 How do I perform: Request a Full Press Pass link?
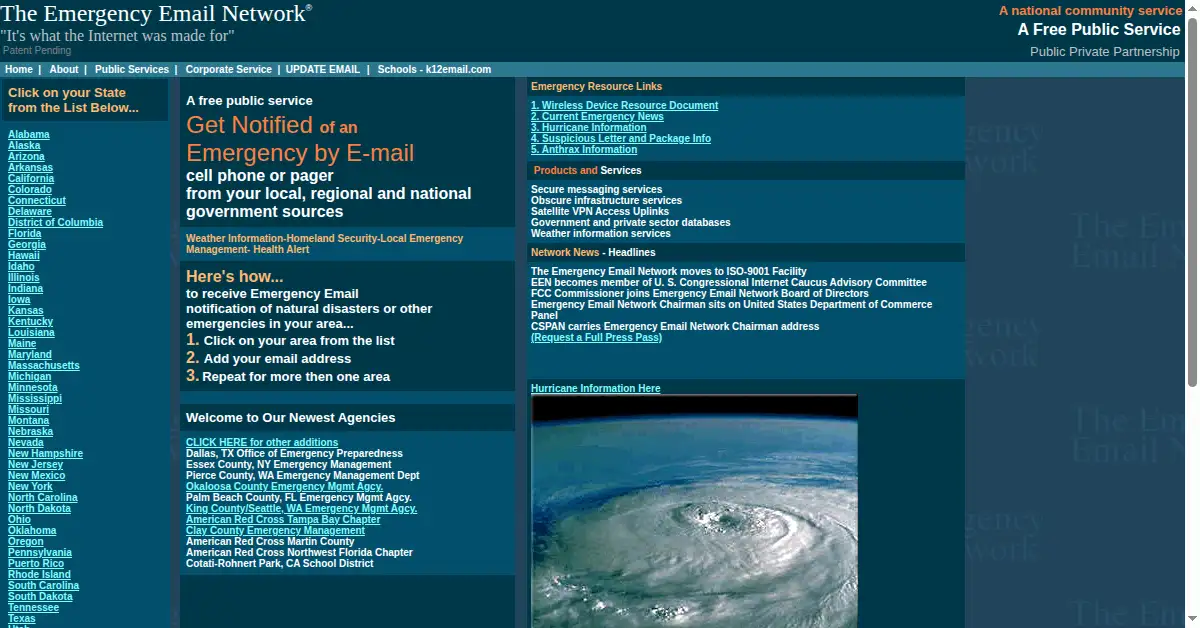tap(596, 337)
